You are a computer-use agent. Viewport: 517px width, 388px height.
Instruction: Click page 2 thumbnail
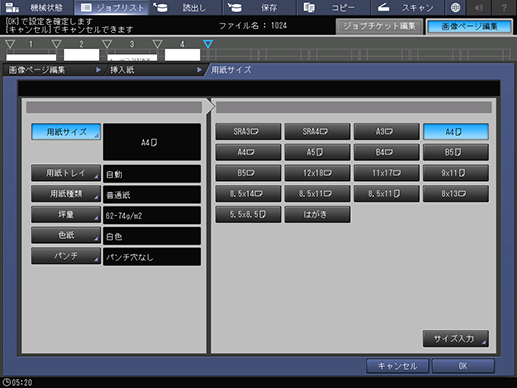(x=81, y=55)
